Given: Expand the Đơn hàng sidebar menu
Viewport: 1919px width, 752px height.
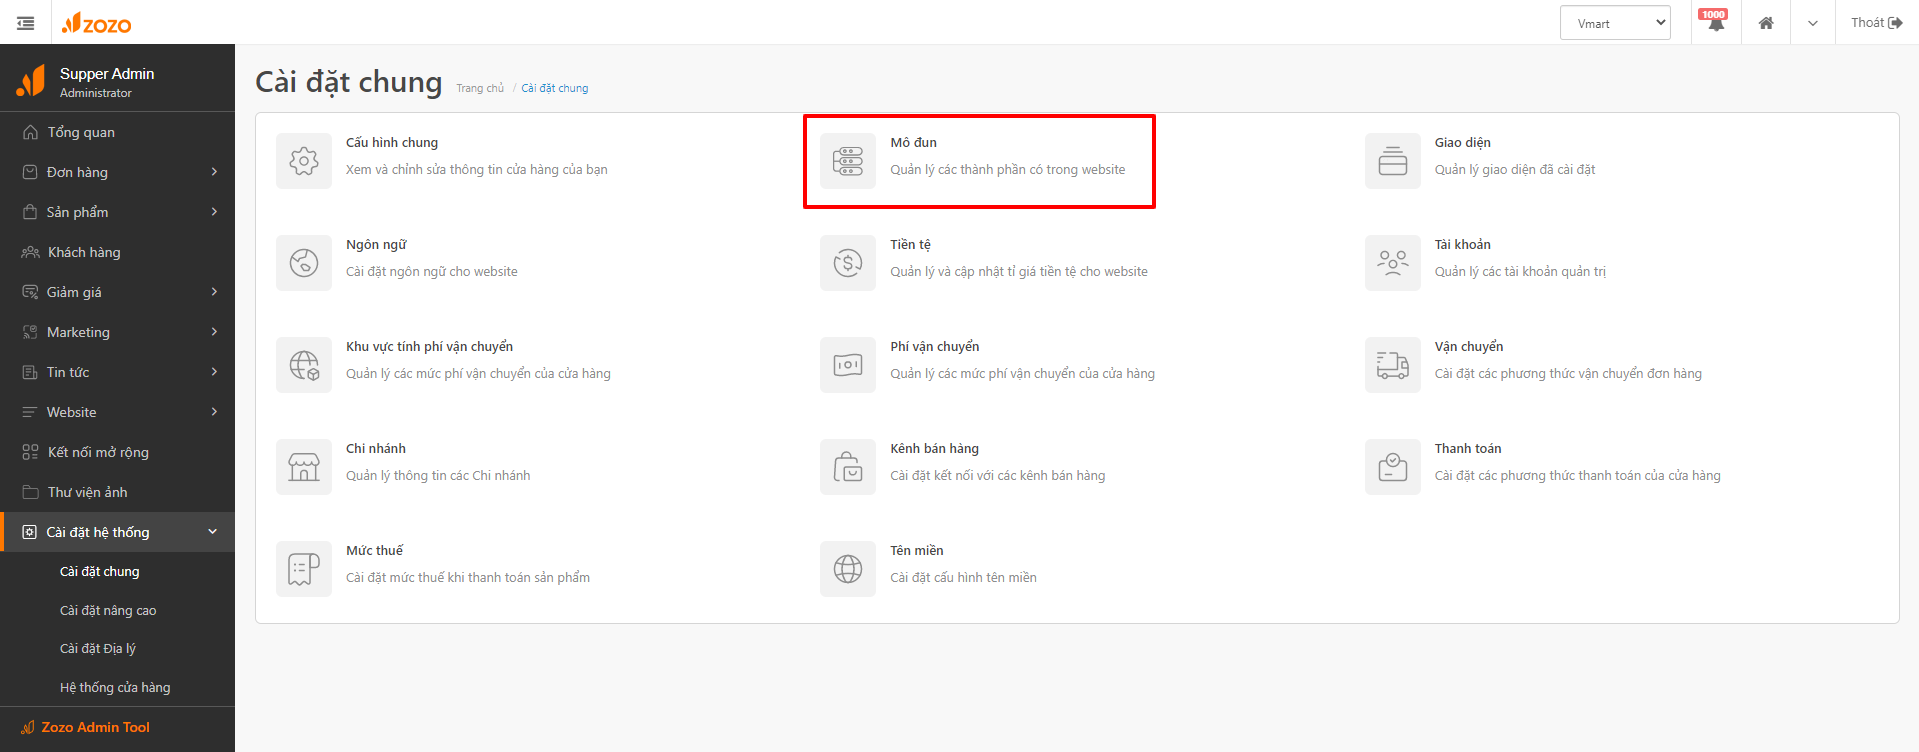Looking at the screenshot, I should [117, 172].
